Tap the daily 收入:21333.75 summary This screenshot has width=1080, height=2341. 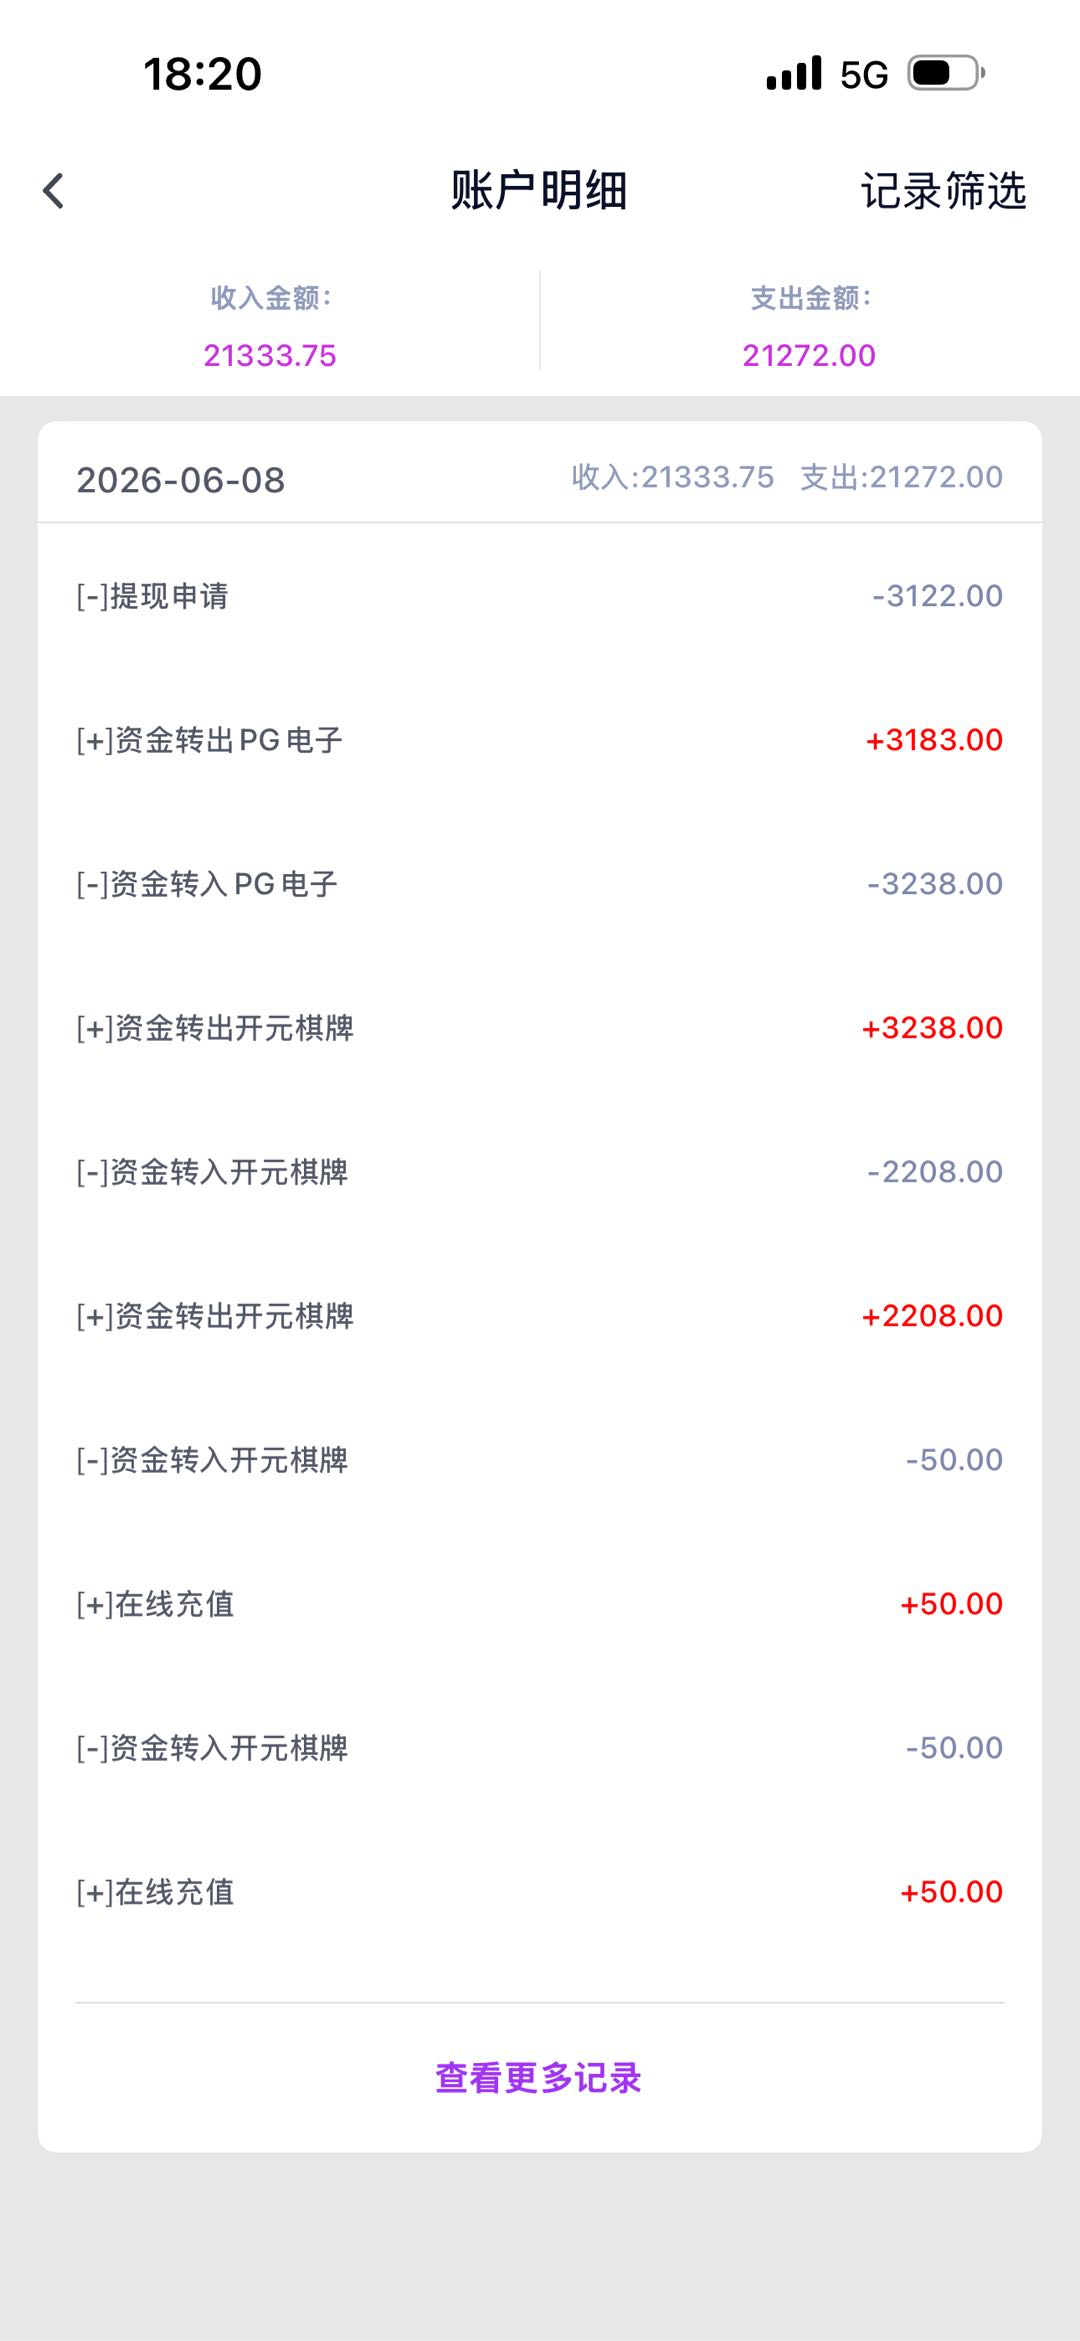pos(673,477)
